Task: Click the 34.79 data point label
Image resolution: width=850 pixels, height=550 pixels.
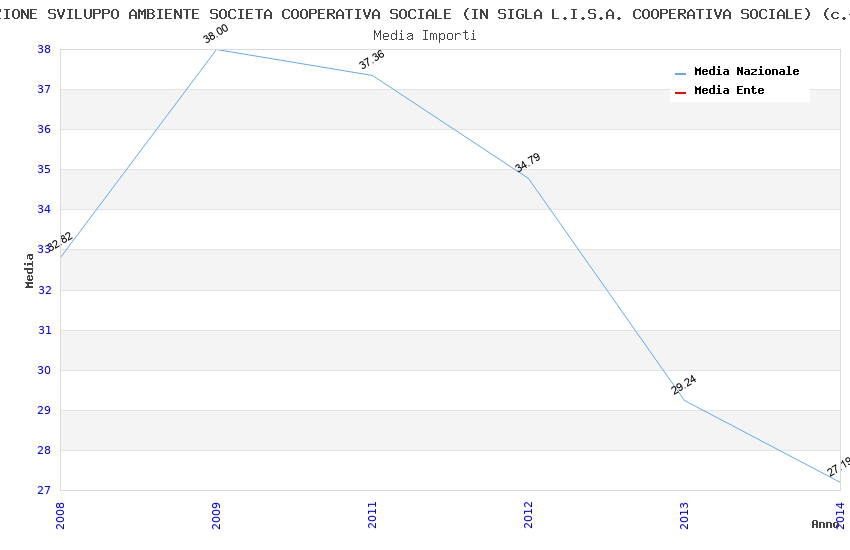Action: point(527,163)
